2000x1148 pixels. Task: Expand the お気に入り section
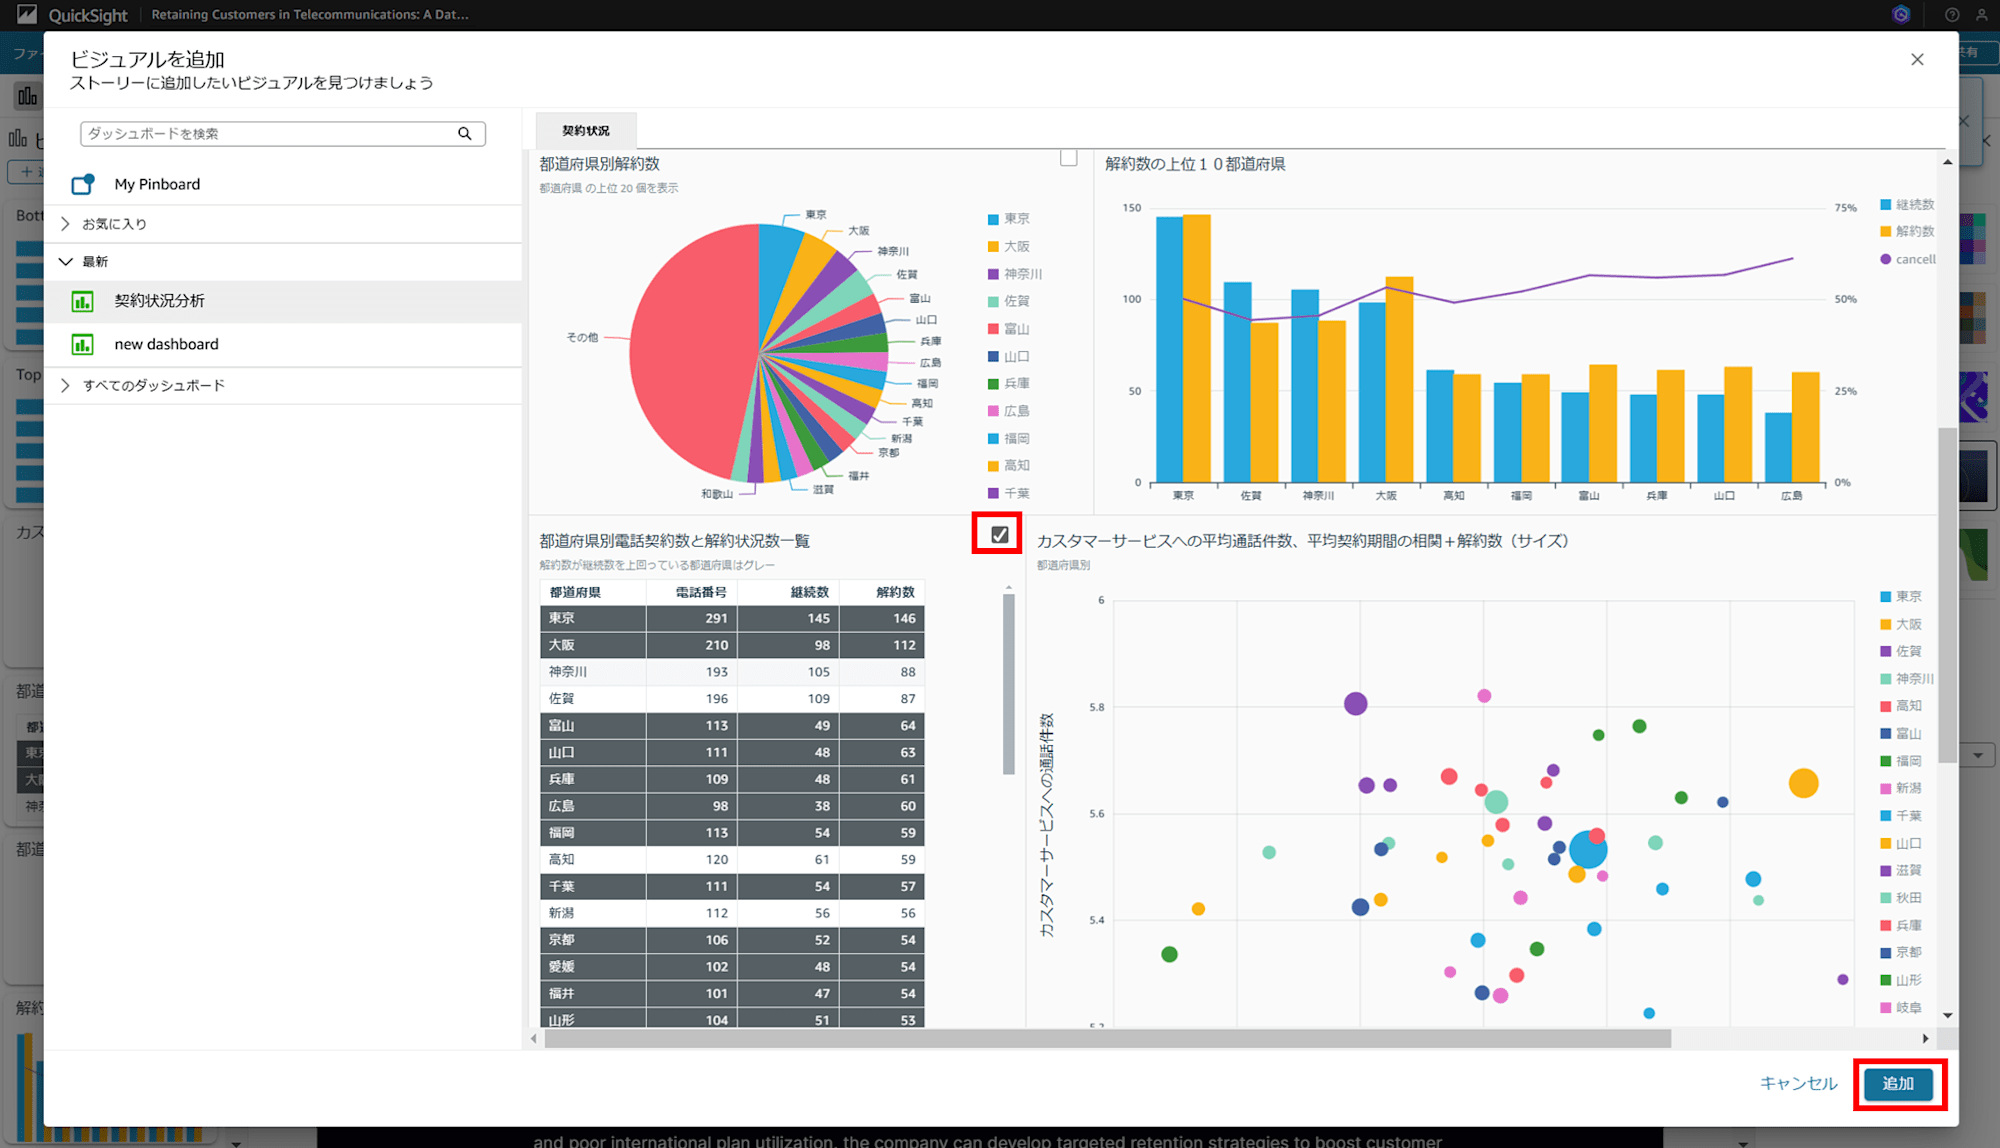[66, 224]
